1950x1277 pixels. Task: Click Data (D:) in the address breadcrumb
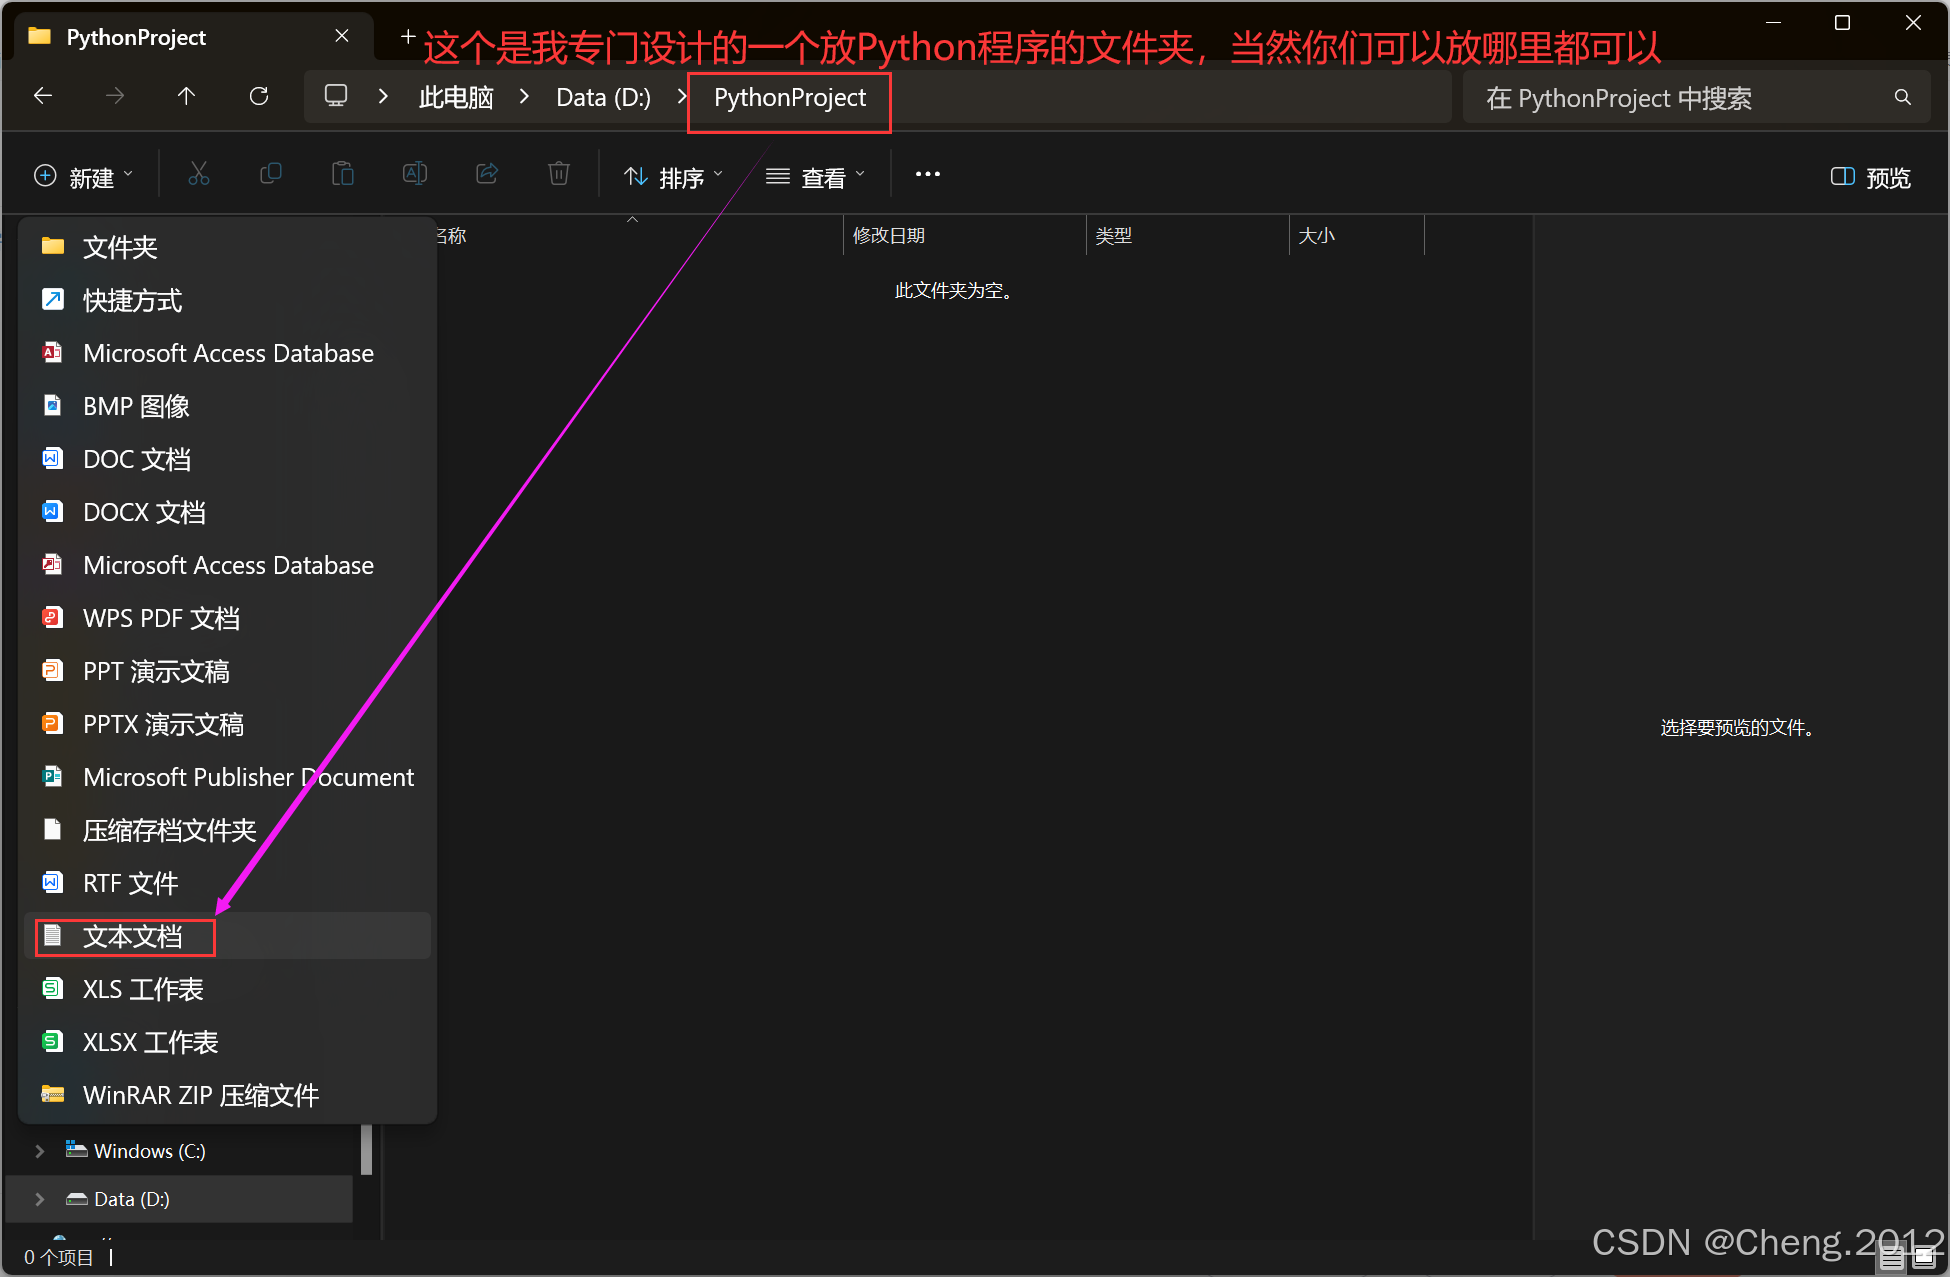pyautogui.click(x=603, y=97)
